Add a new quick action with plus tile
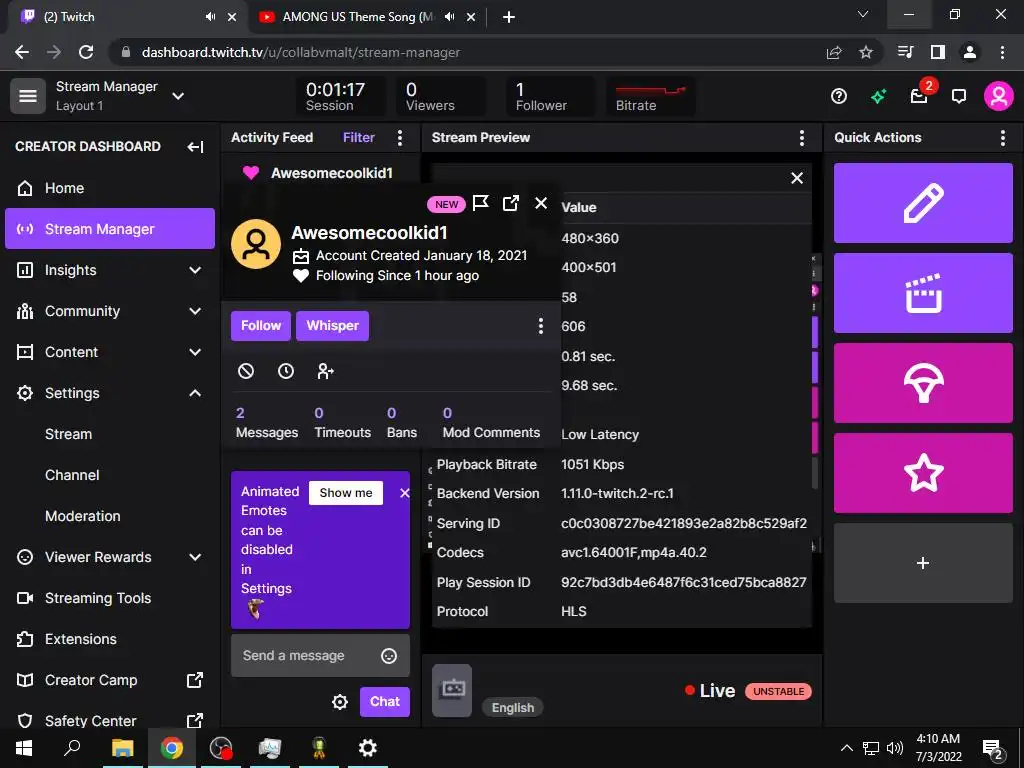 (923, 563)
